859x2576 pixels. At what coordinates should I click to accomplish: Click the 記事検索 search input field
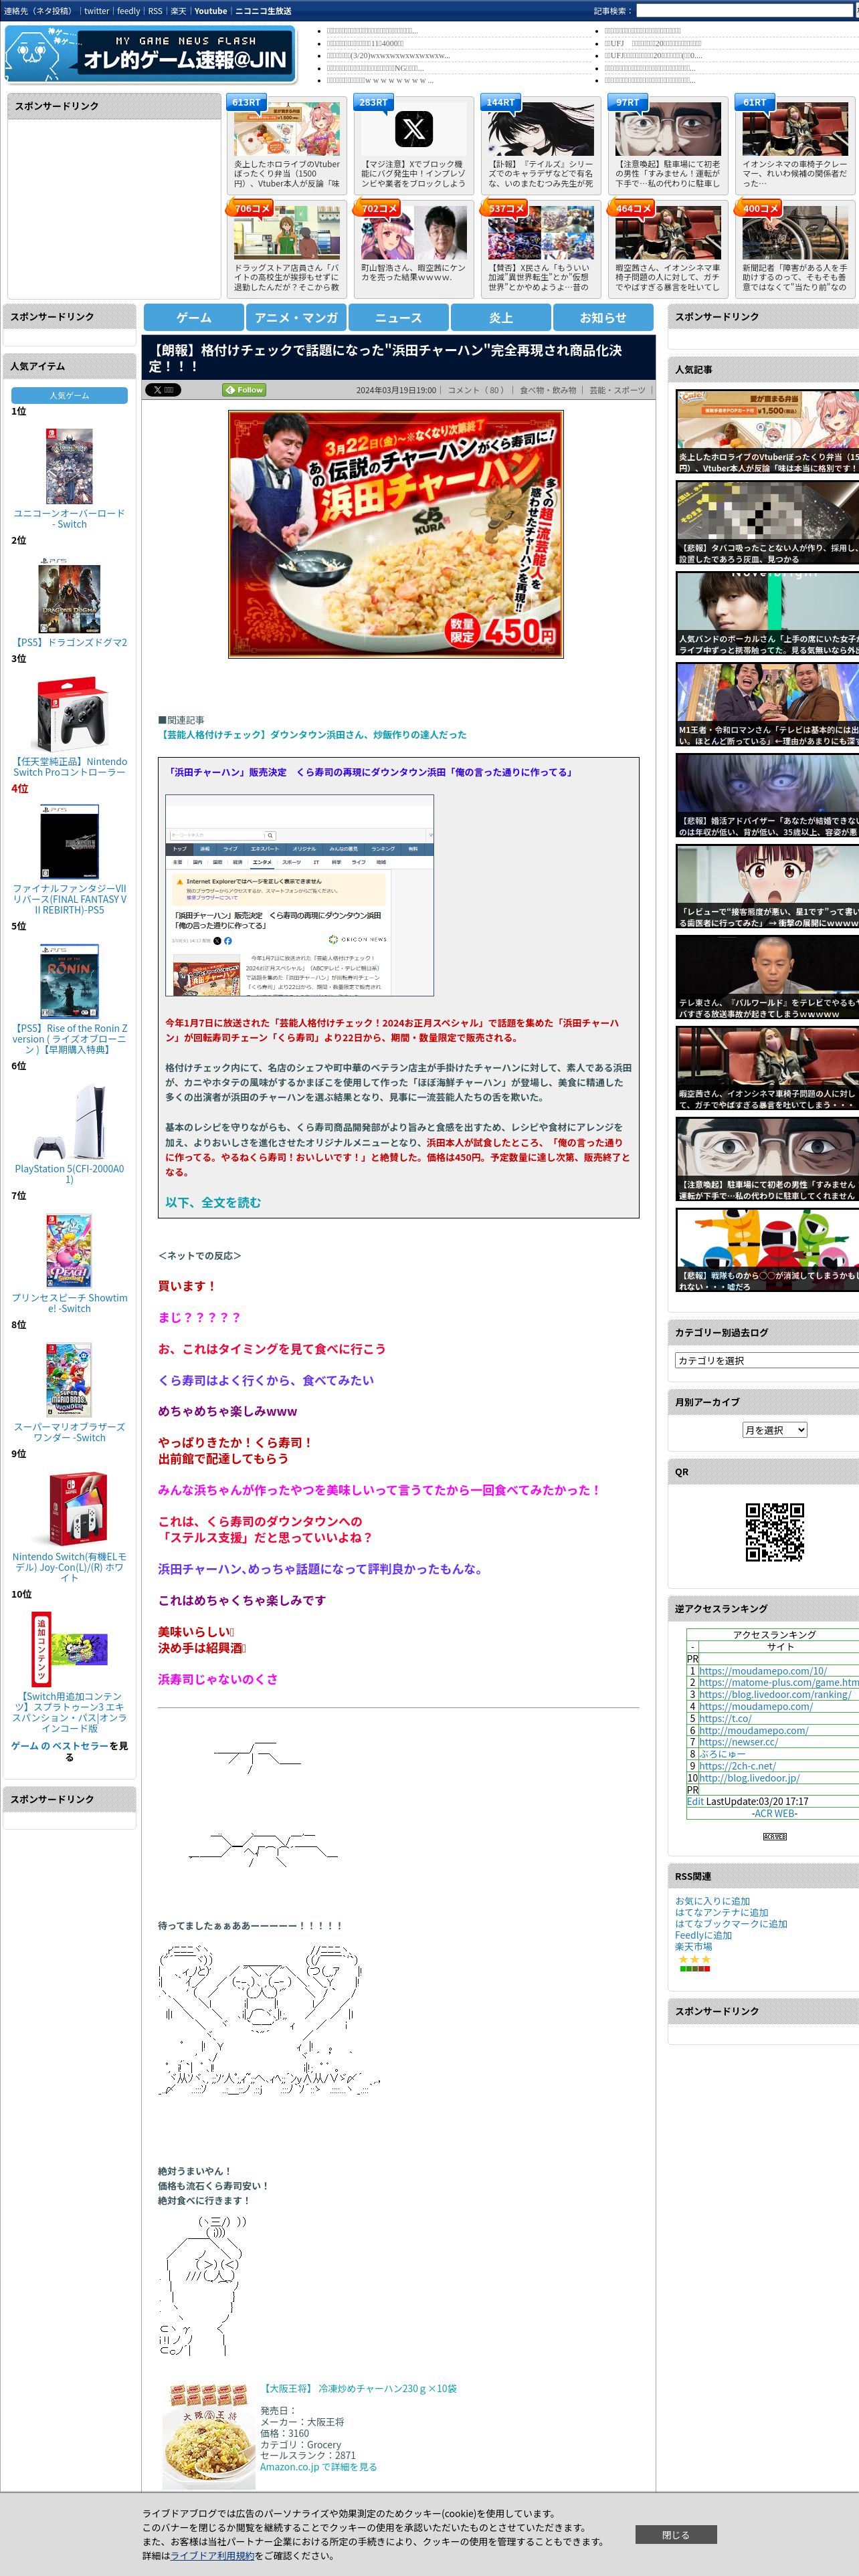click(745, 11)
